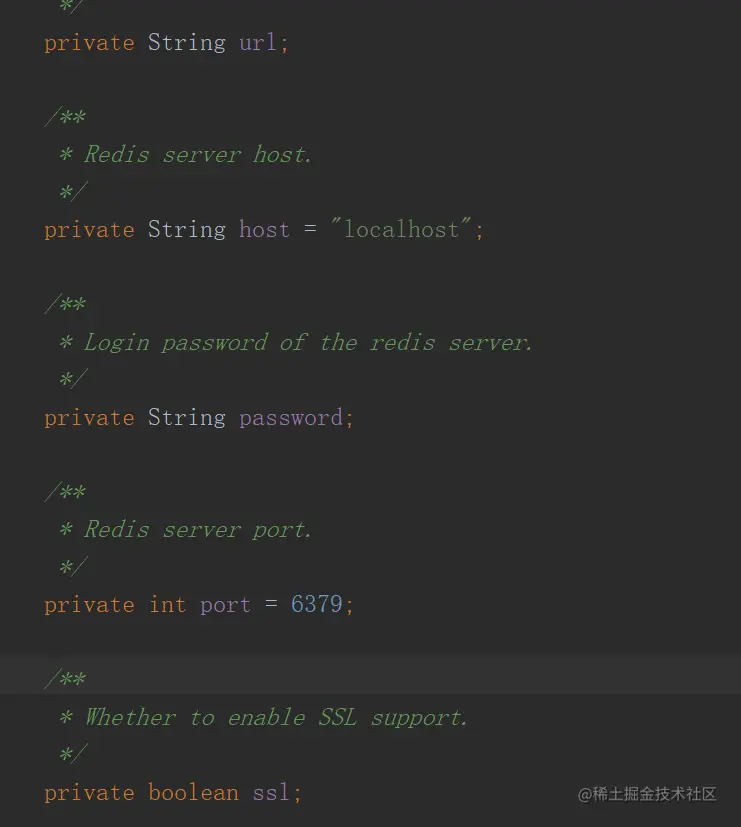Click the url field name
Screen dimensions: 741x827
click(260, 43)
